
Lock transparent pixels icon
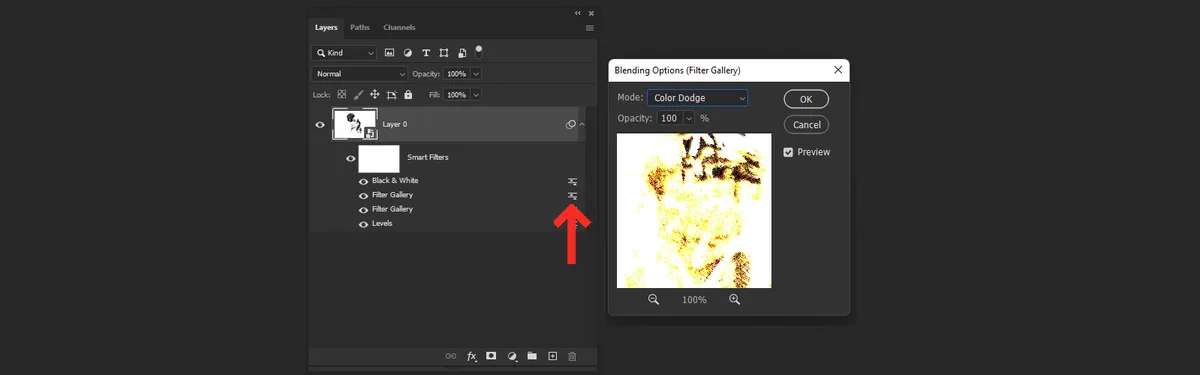tap(341, 95)
